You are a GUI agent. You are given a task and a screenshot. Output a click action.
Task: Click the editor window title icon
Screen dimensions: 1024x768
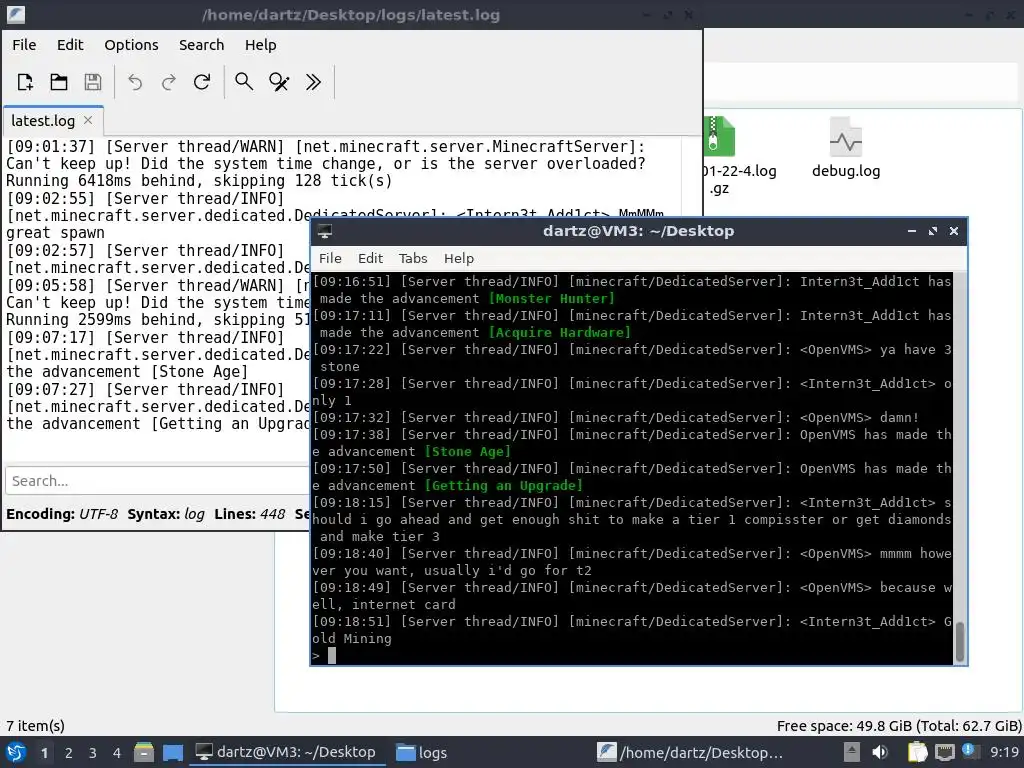coord(16,14)
